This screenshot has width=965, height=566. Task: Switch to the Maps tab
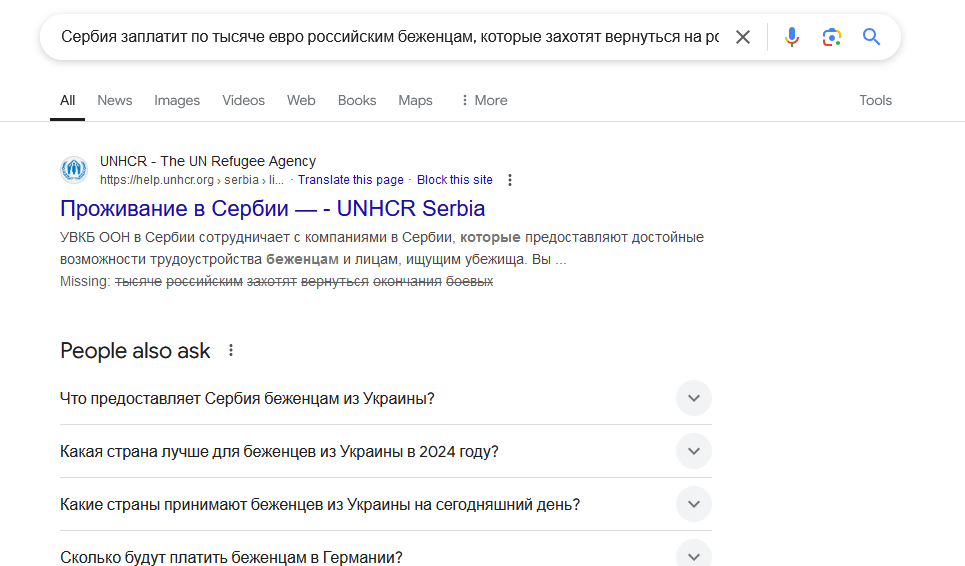(x=415, y=100)
